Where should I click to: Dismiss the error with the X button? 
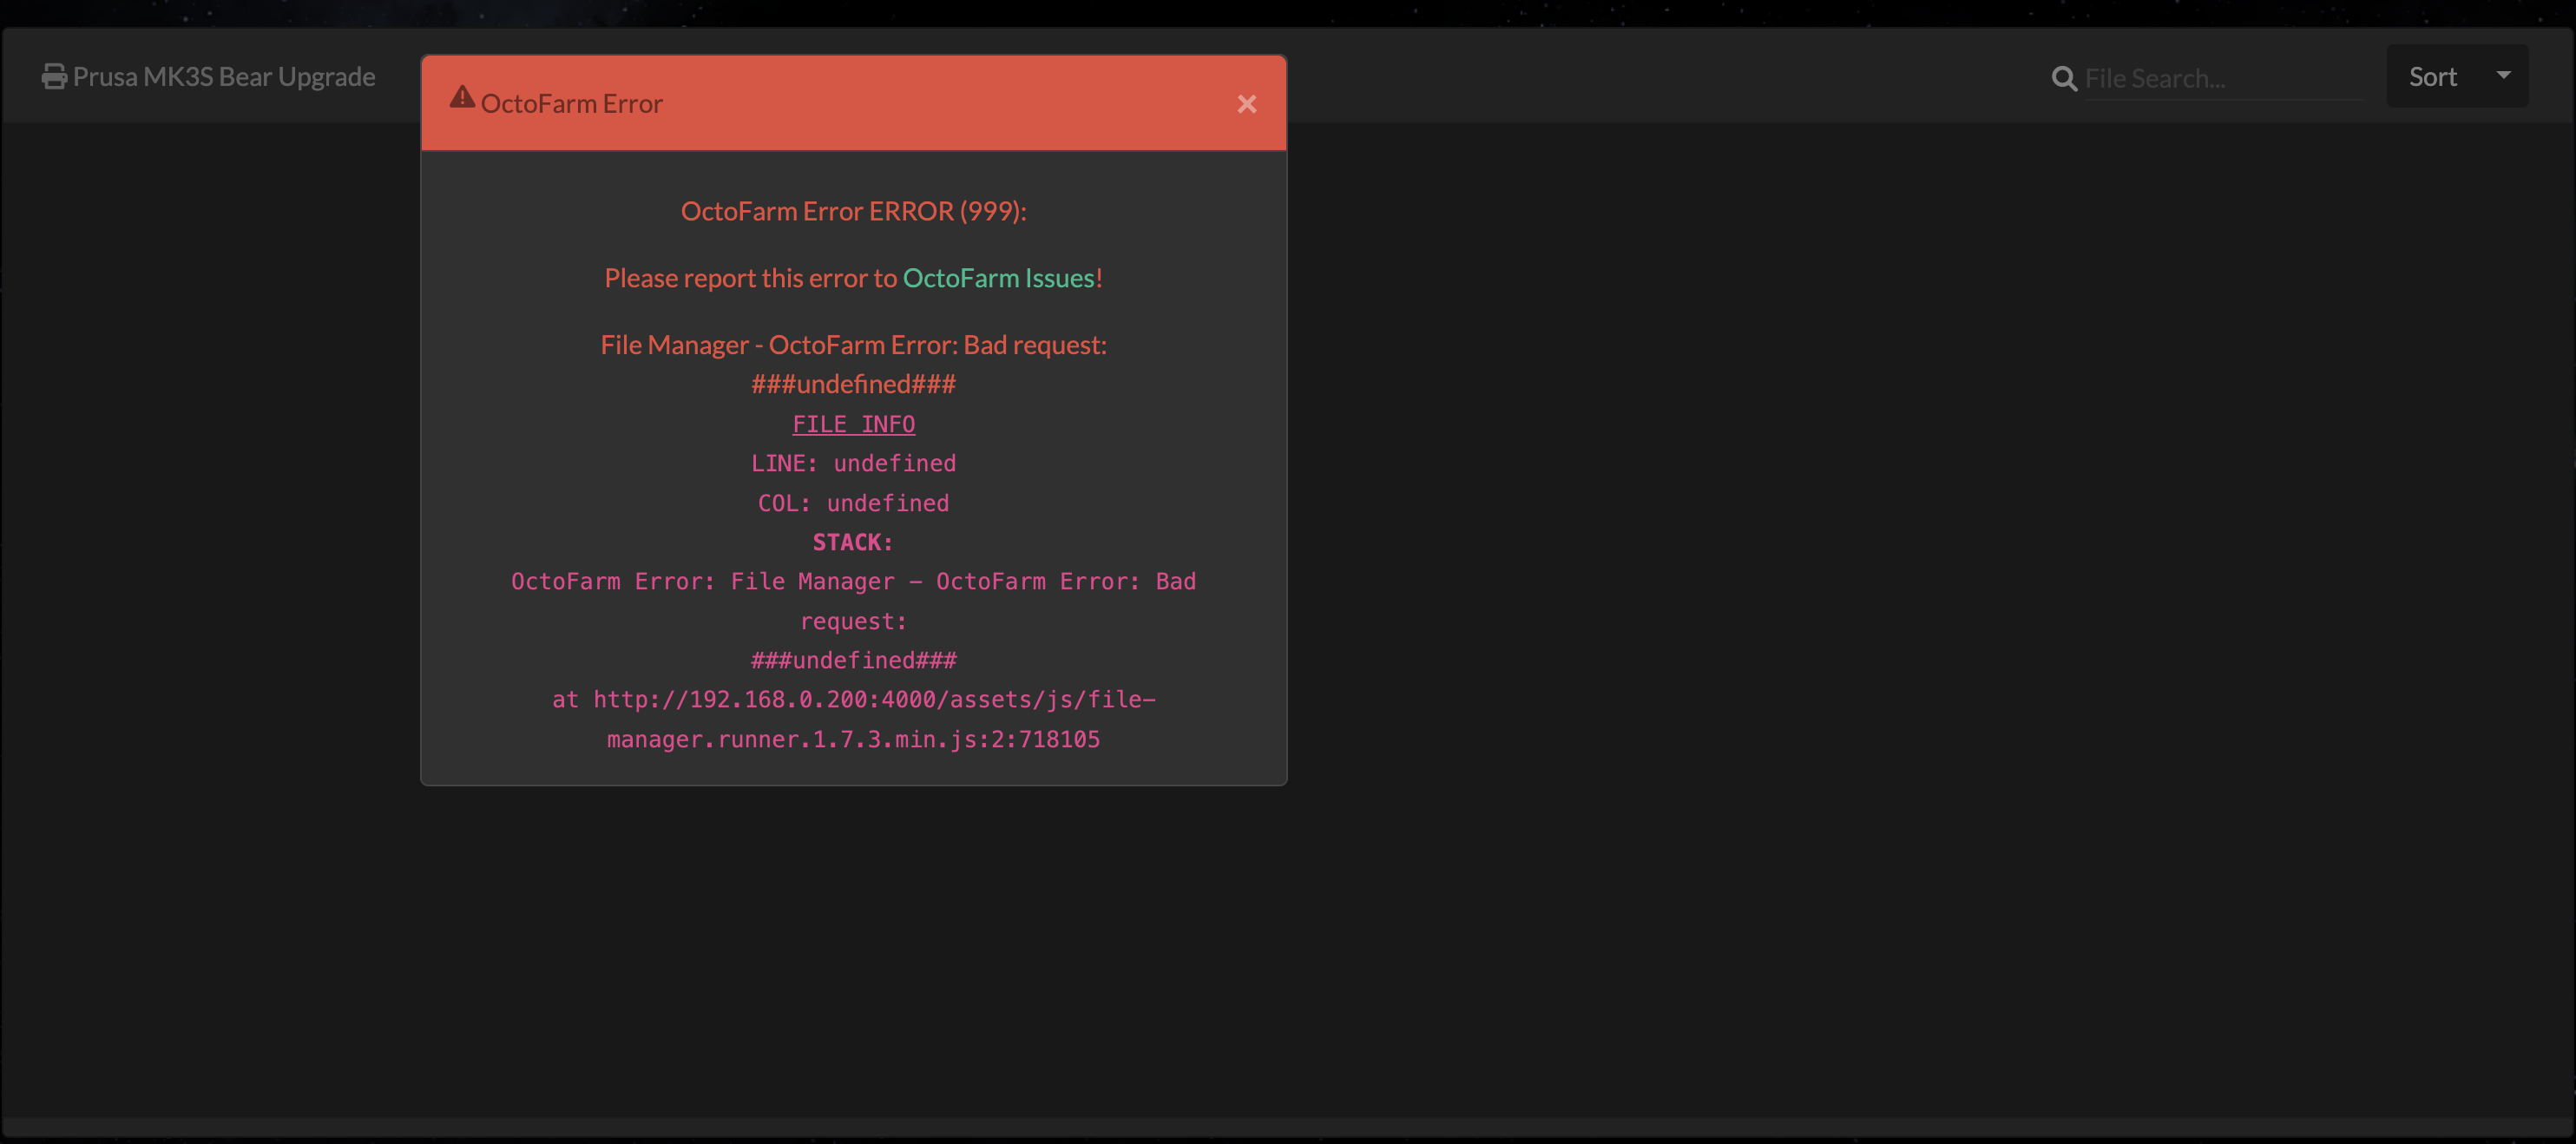(x=1247, y=103)
